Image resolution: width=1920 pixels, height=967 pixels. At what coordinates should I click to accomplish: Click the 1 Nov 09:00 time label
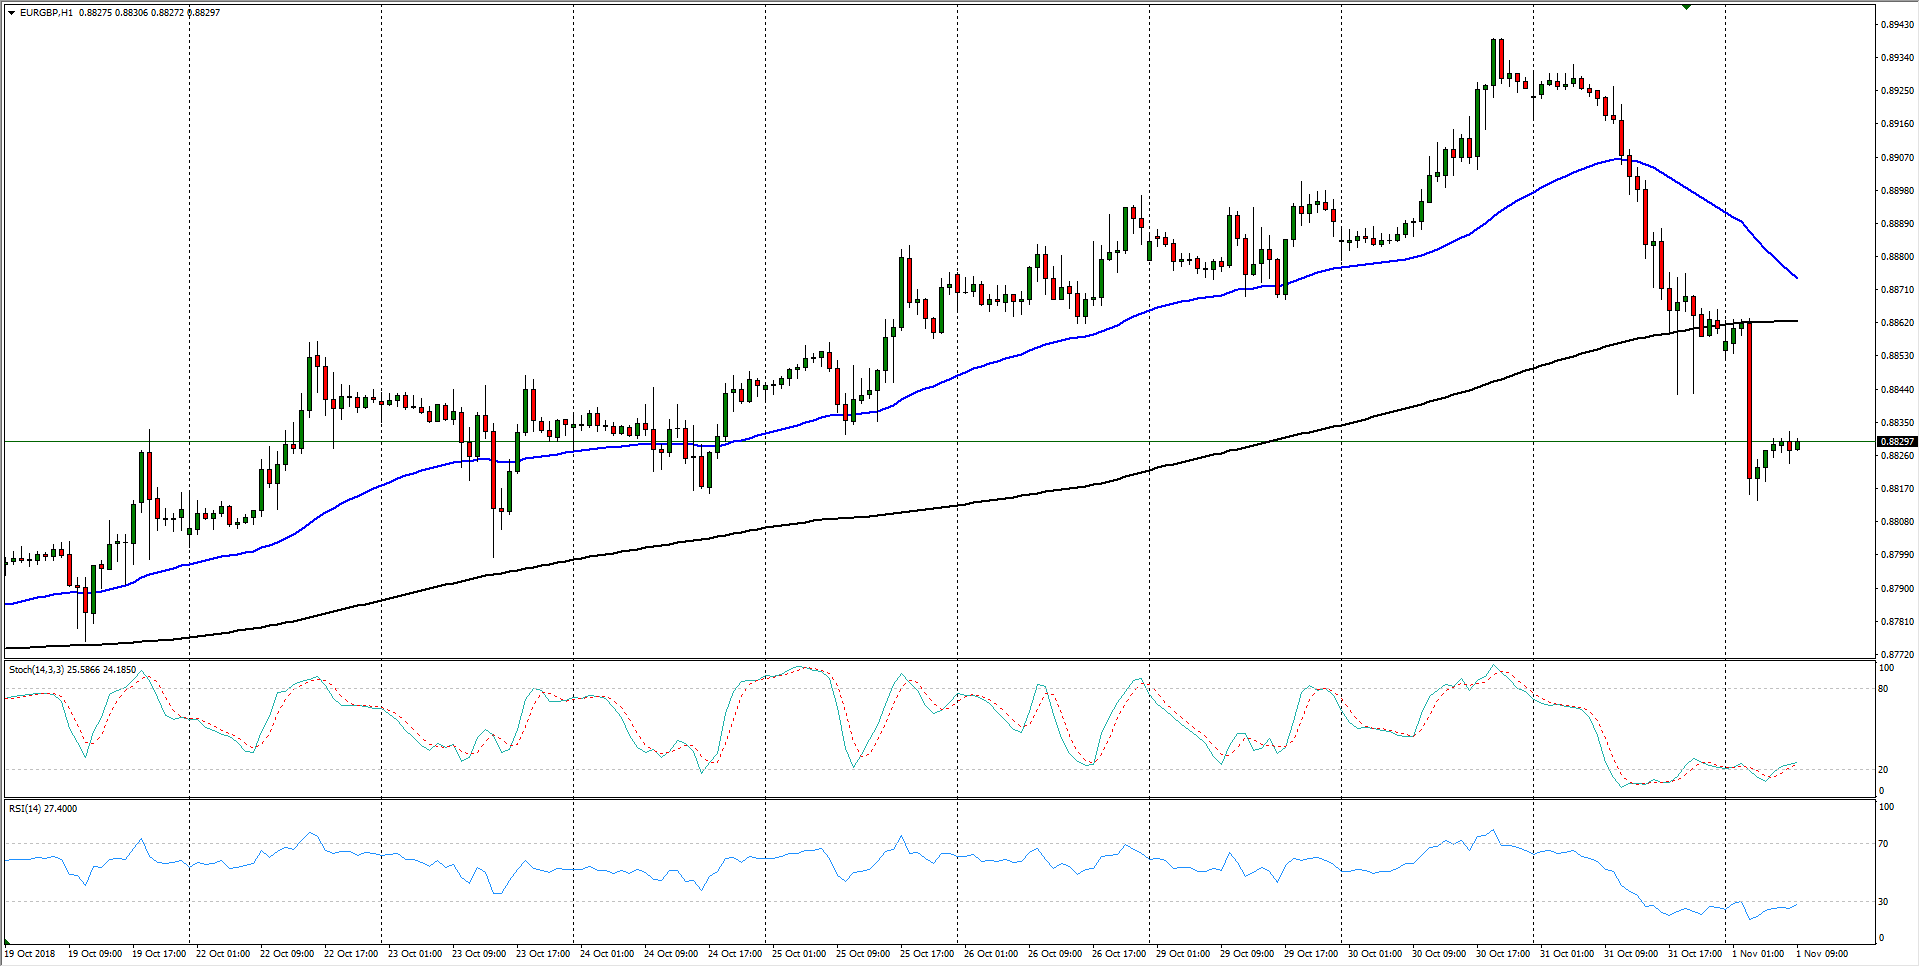pyautogui.click(x=1822, y=954)
